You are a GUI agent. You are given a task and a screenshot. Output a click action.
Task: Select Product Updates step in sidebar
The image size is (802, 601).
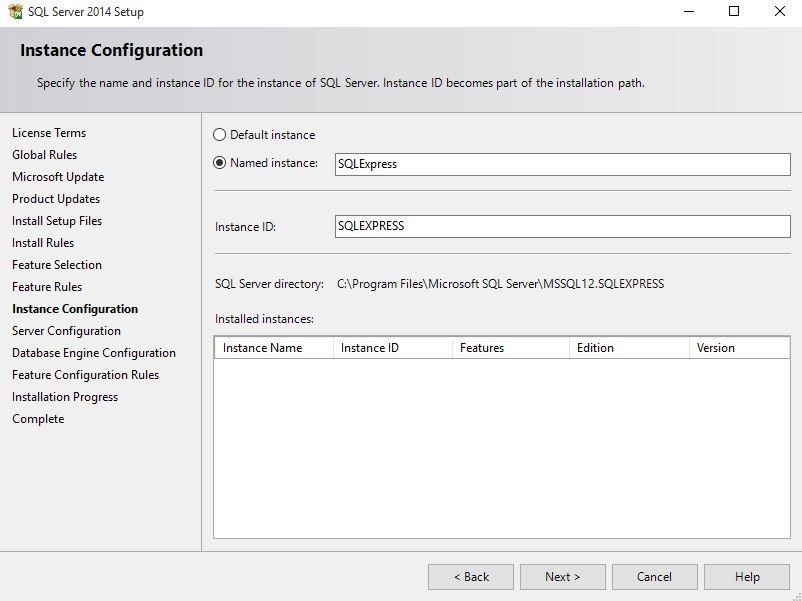(56, 198)
